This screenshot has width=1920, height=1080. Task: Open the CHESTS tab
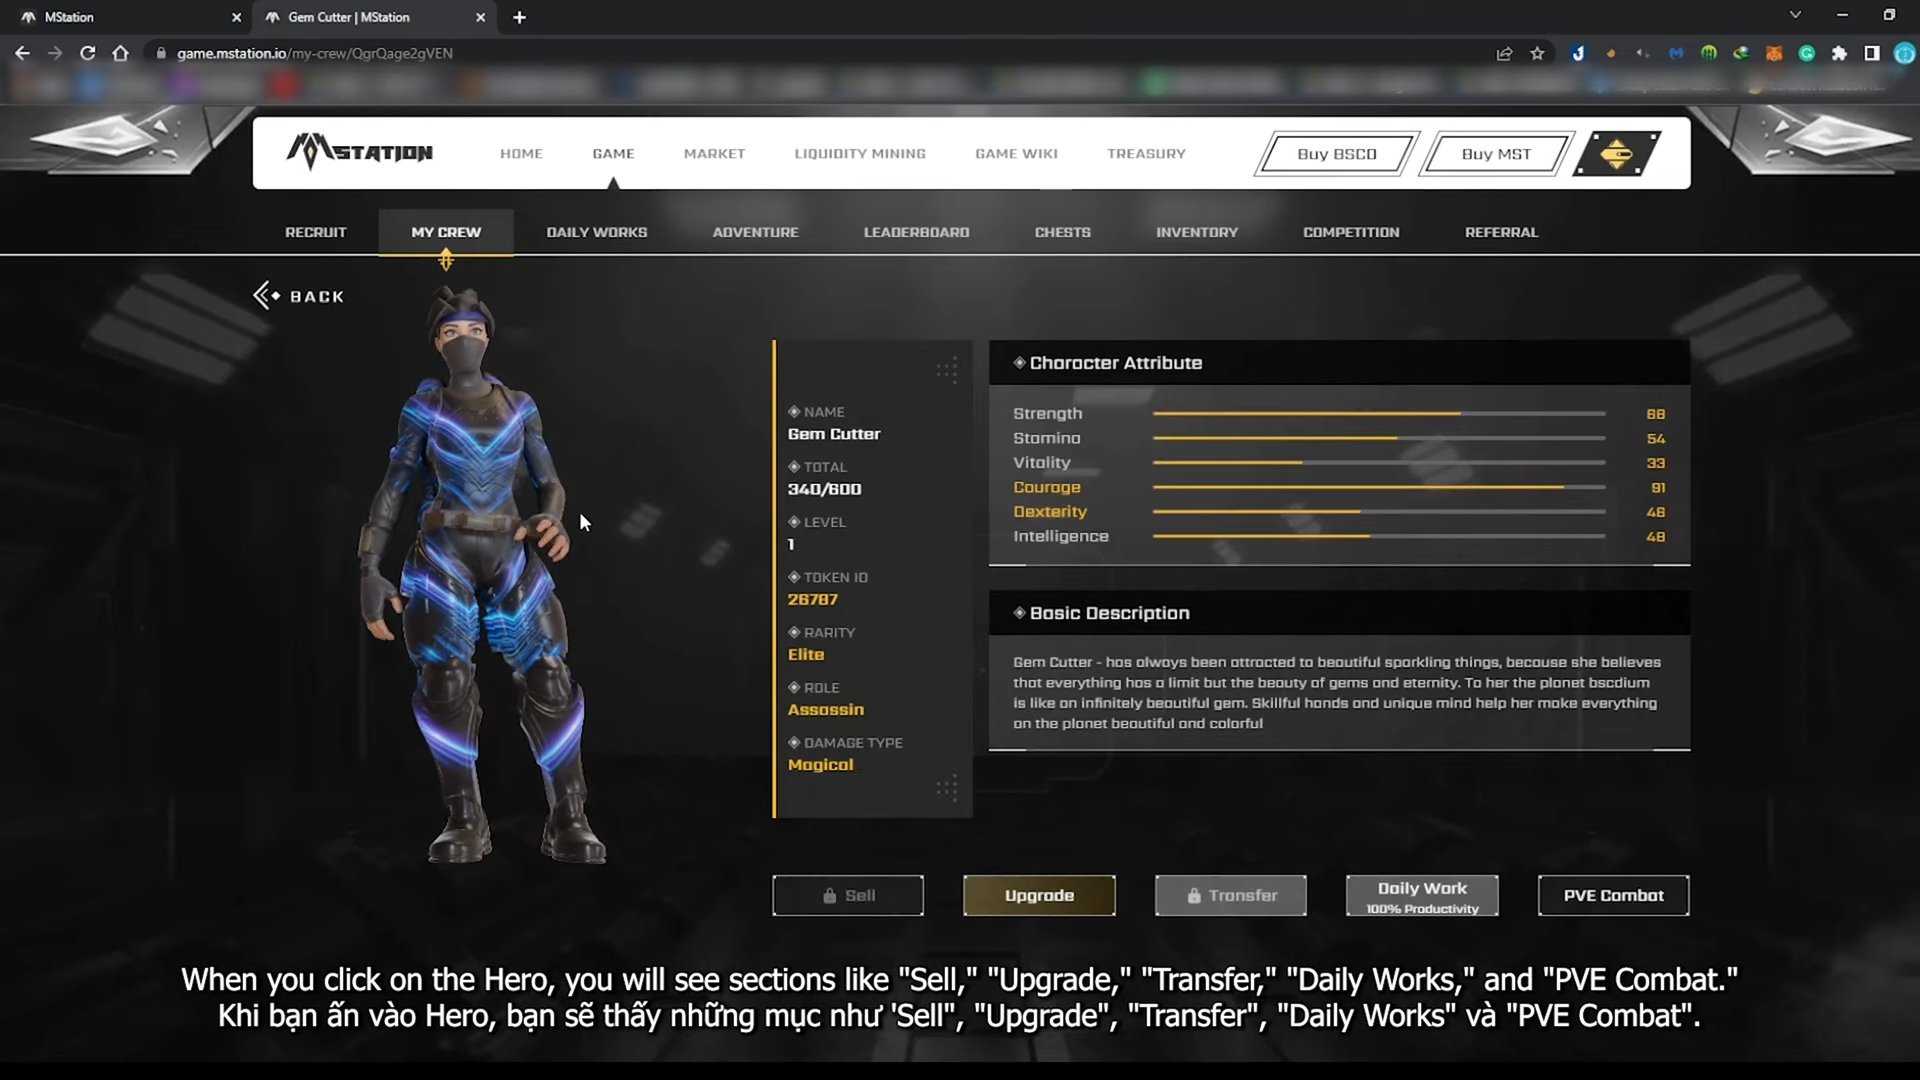tap(1063, 232)
